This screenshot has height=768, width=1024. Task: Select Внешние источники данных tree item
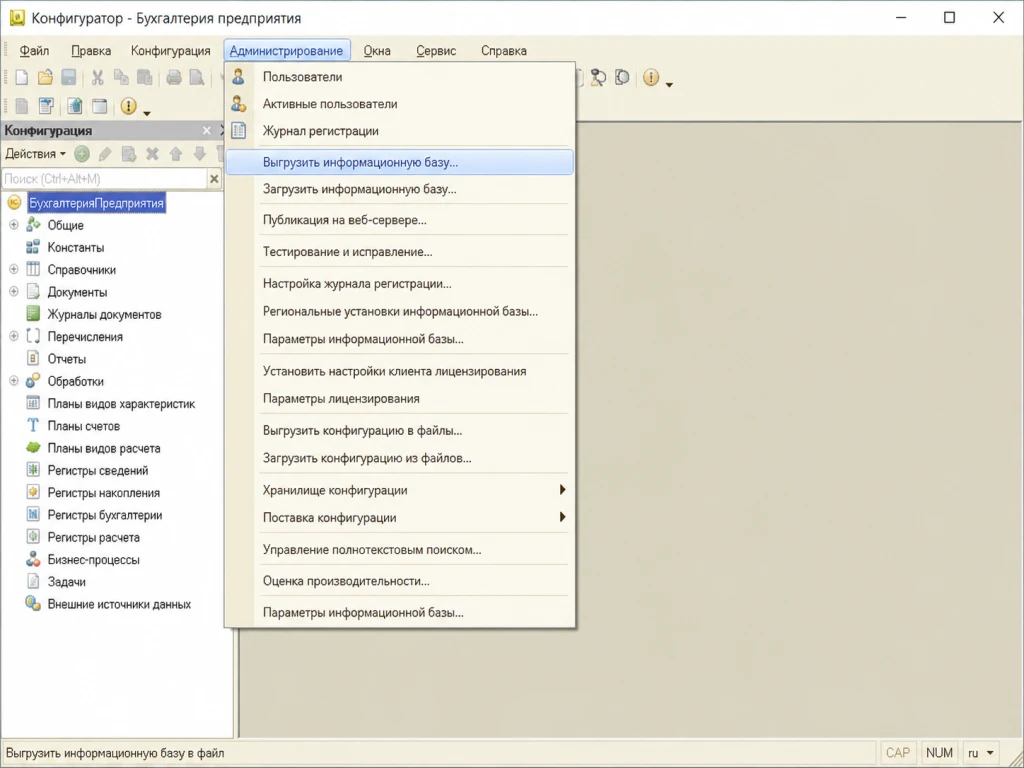[119, 604]
